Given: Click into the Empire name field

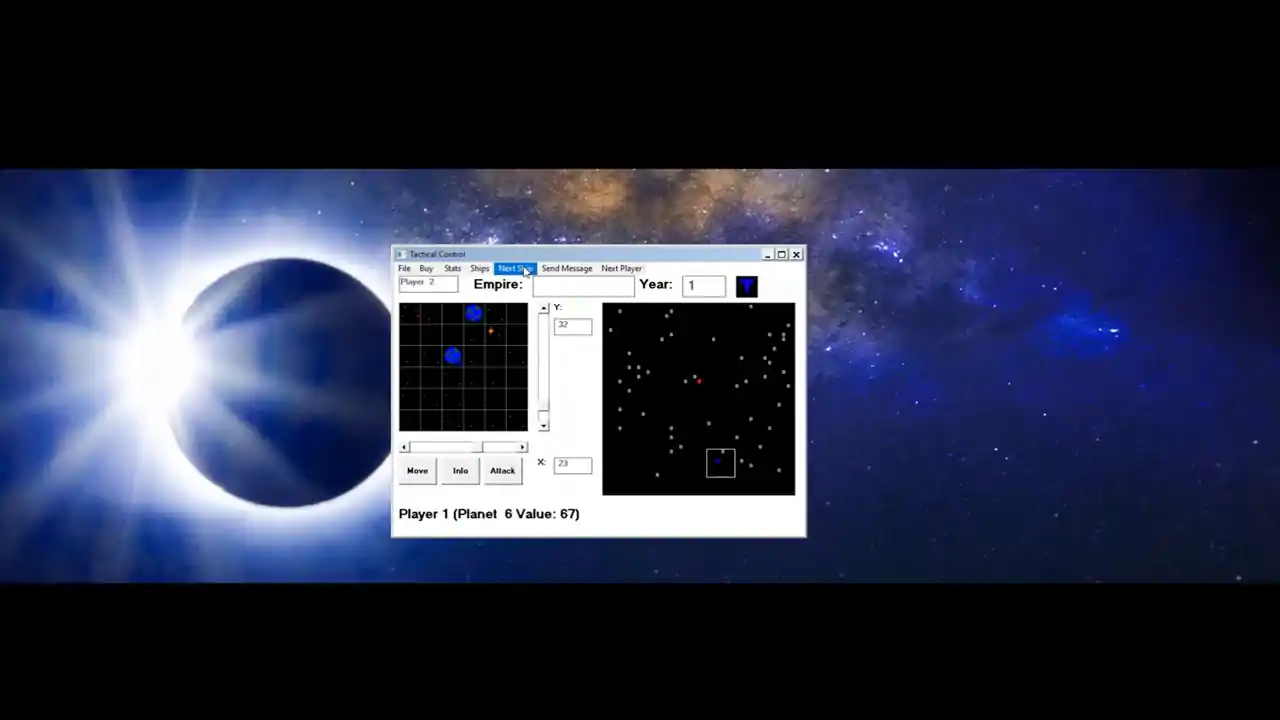Looking at the screenshot, I should pos(584,286).
